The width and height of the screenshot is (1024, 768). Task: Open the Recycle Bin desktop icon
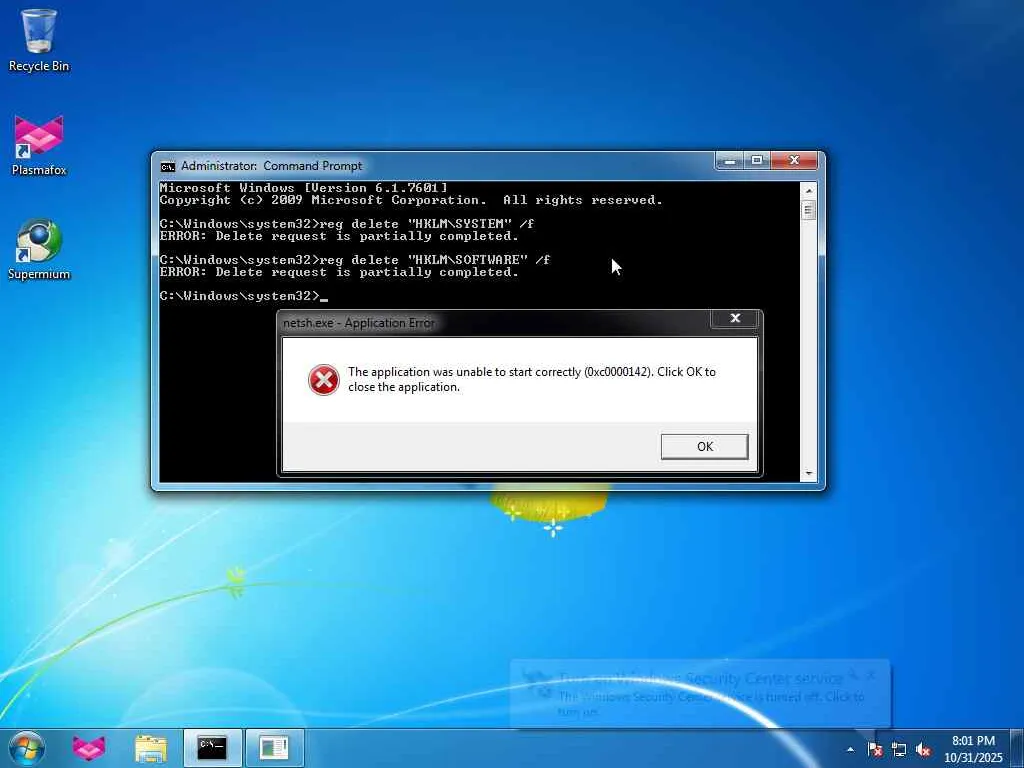(39, 40)
